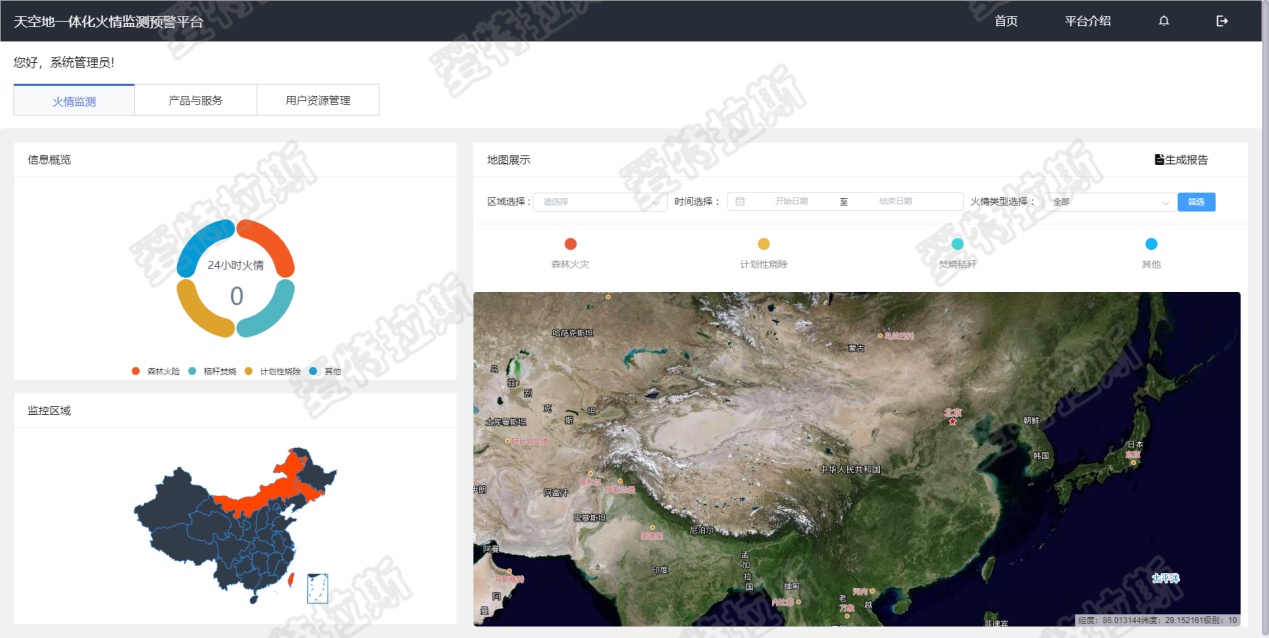
Task: Click the calendar icon in date range
Action: (740, 201)
